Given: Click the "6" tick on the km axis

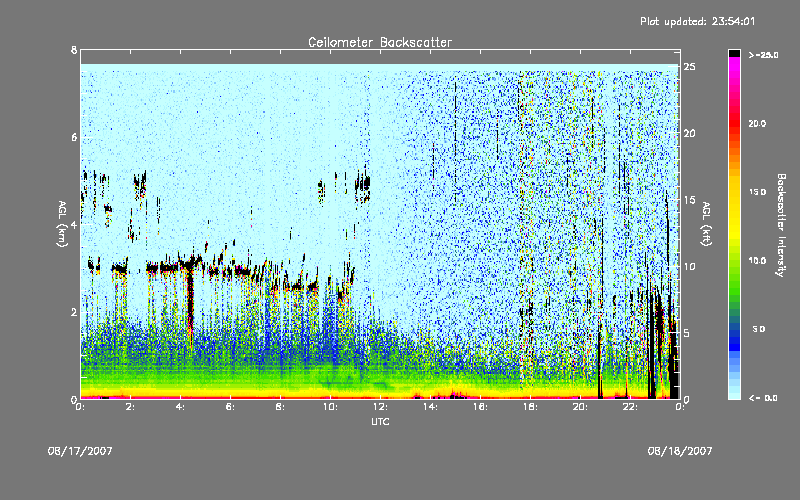Looking at the screenshot, I should (x=74, y=137).
